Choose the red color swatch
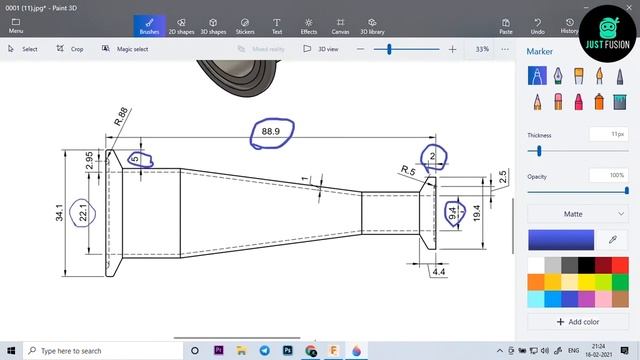The height and width of the screenshot is (360, 640). coord(620,265)
